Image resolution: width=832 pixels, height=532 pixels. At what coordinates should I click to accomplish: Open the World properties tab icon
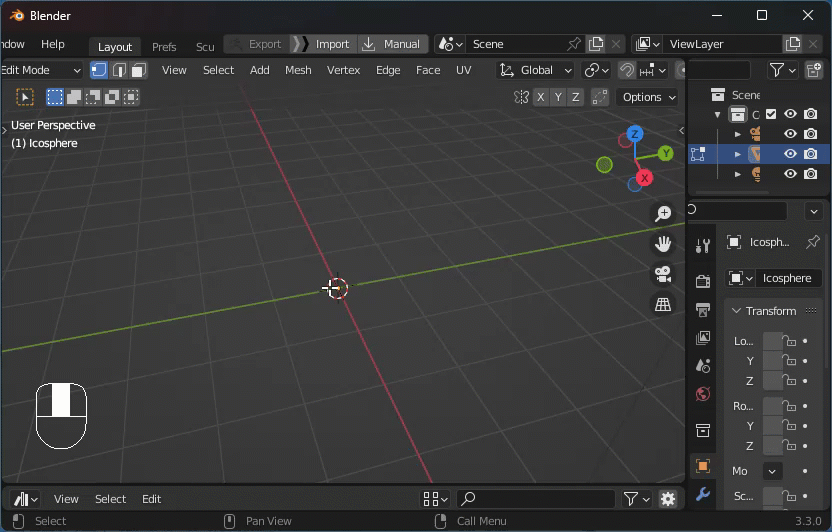703,394
